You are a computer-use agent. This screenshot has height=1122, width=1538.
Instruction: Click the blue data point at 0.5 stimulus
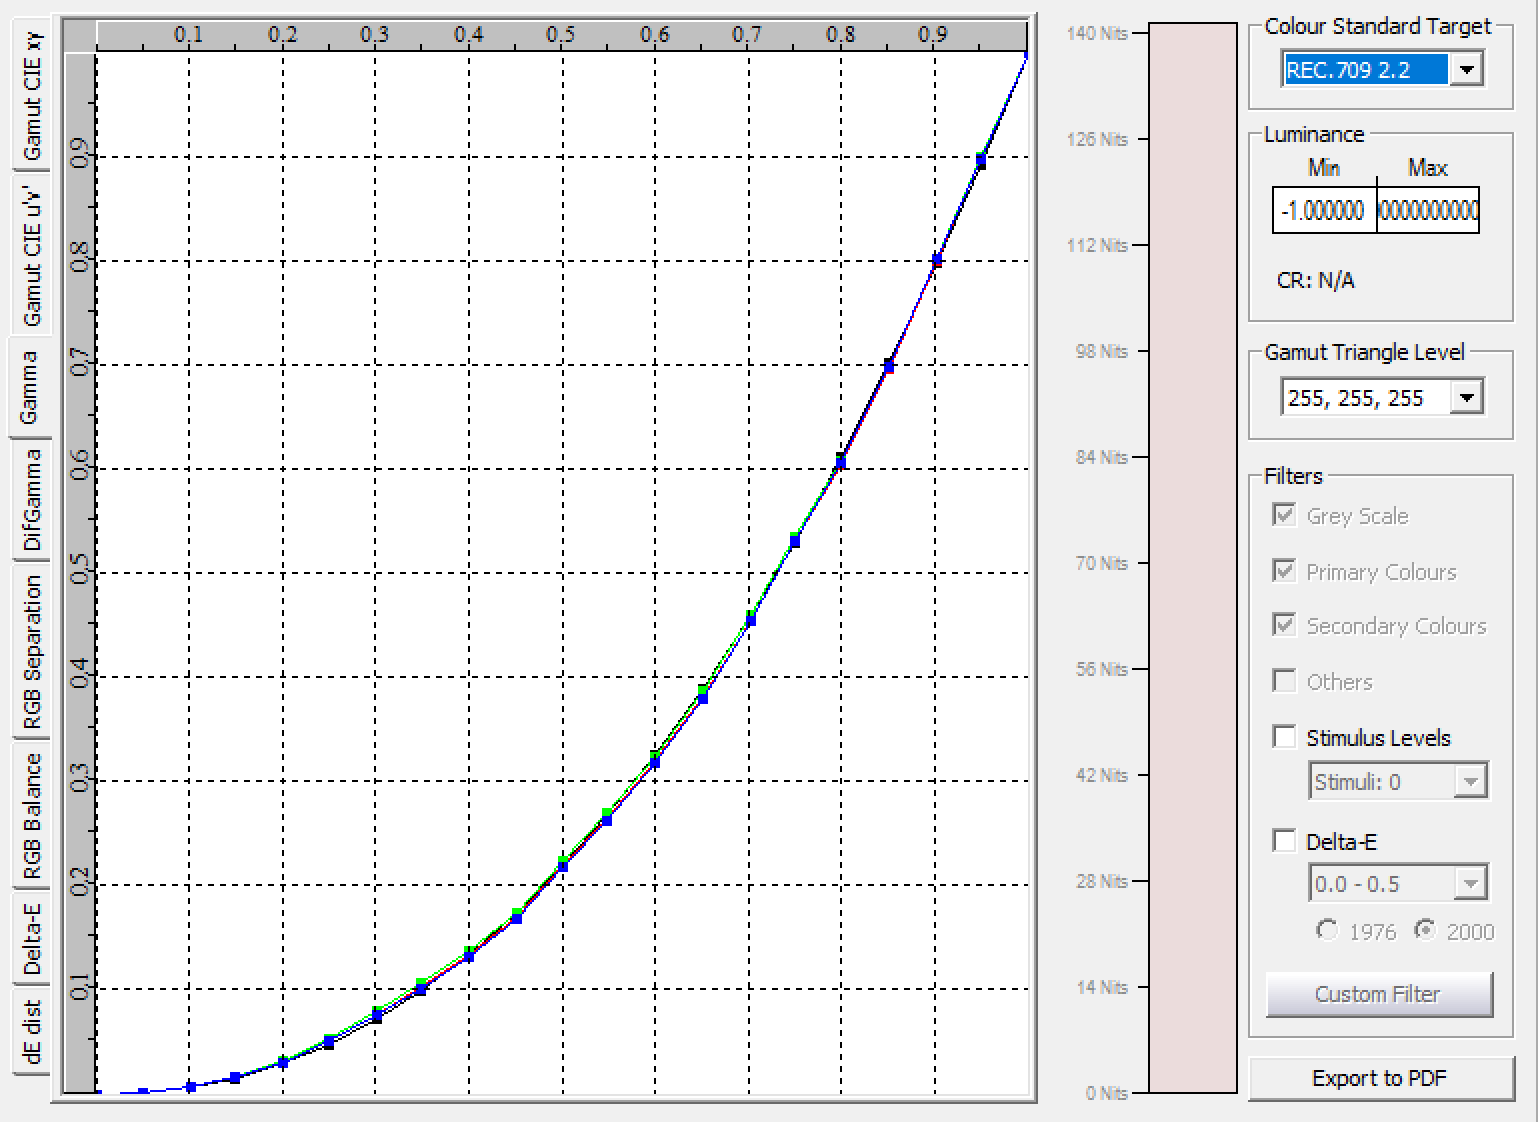(x=562, y=866)
